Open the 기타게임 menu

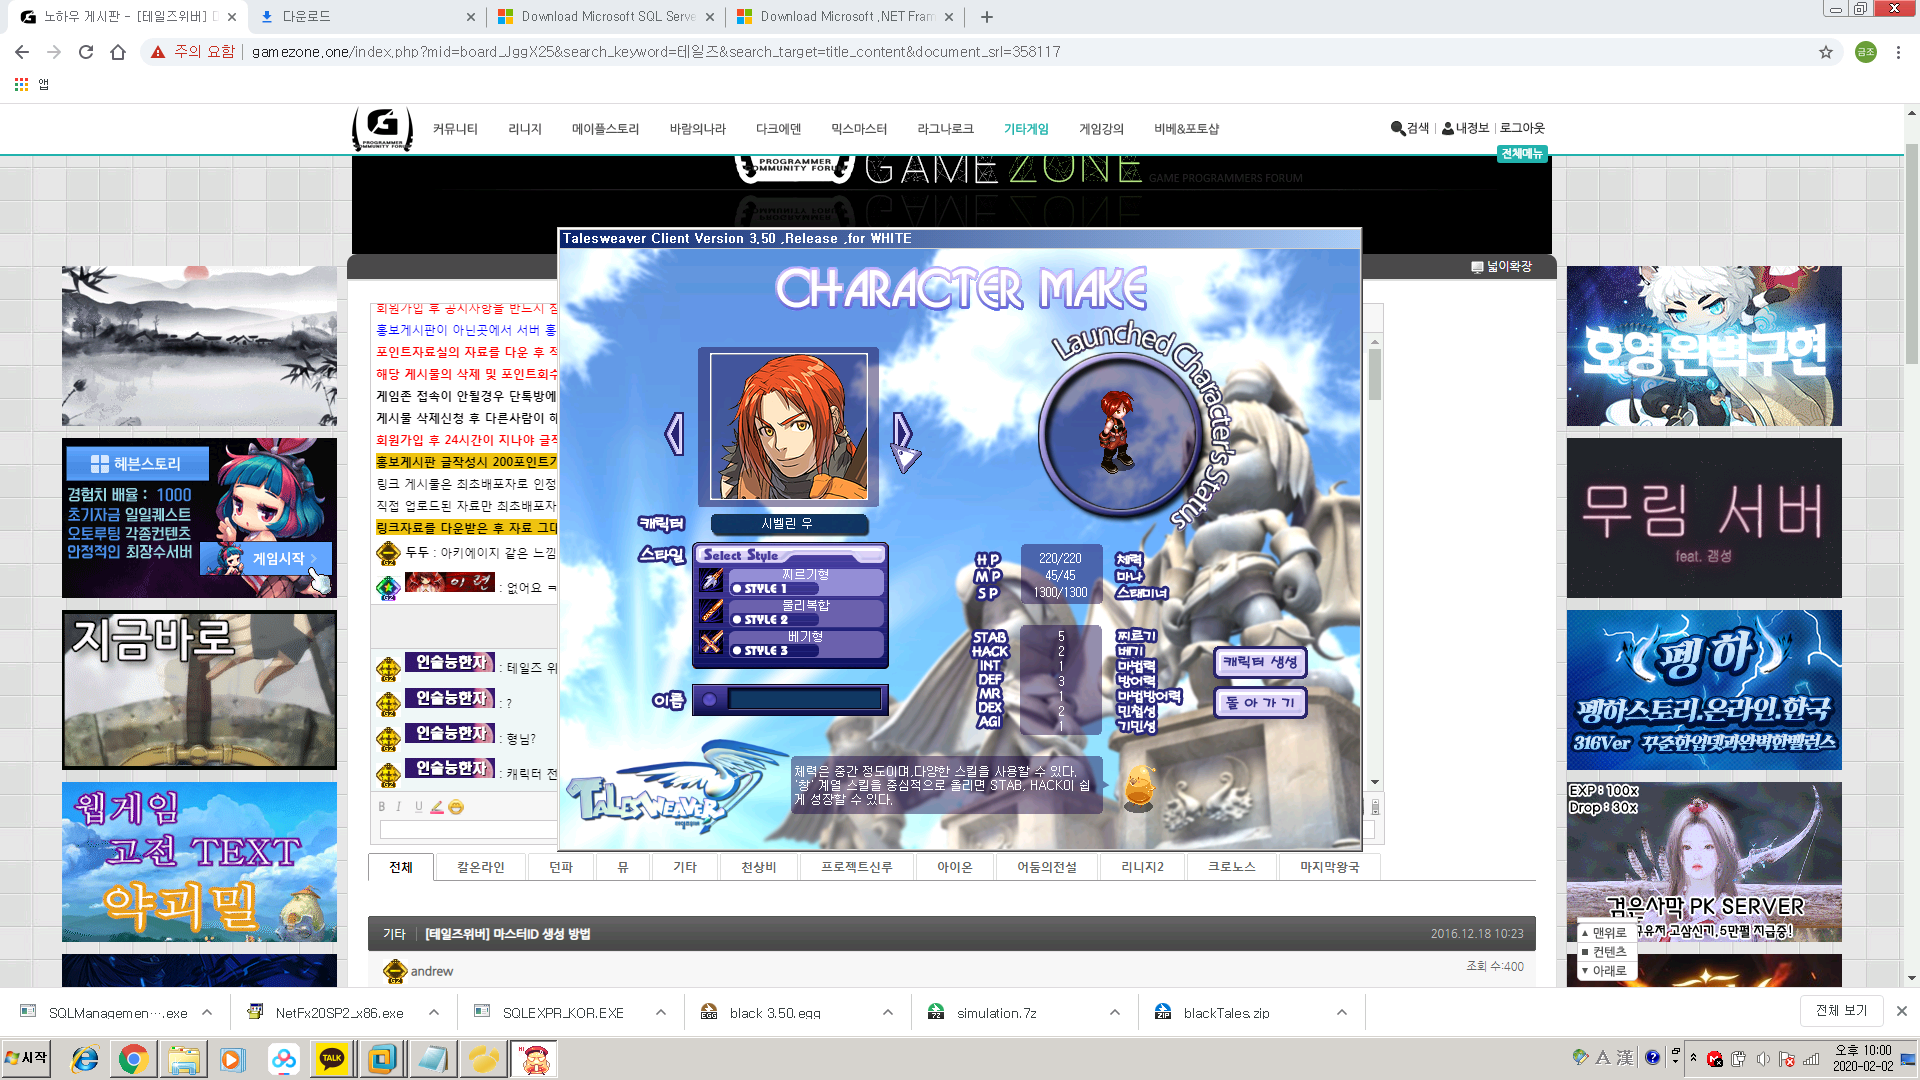[1026, 129]
